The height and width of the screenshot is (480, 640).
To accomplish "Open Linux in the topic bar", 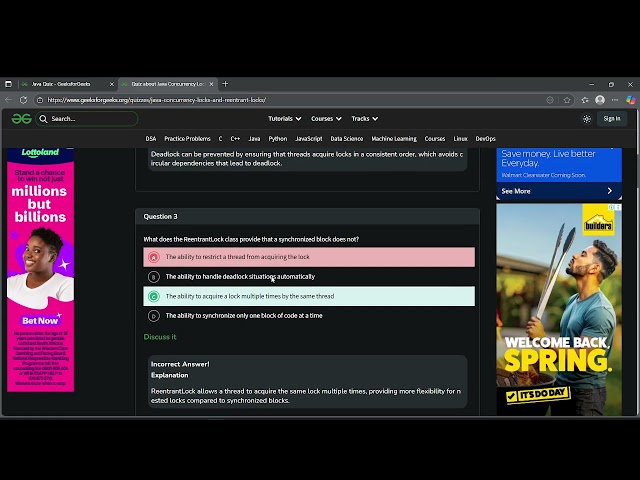I will [x=460, y=139].
